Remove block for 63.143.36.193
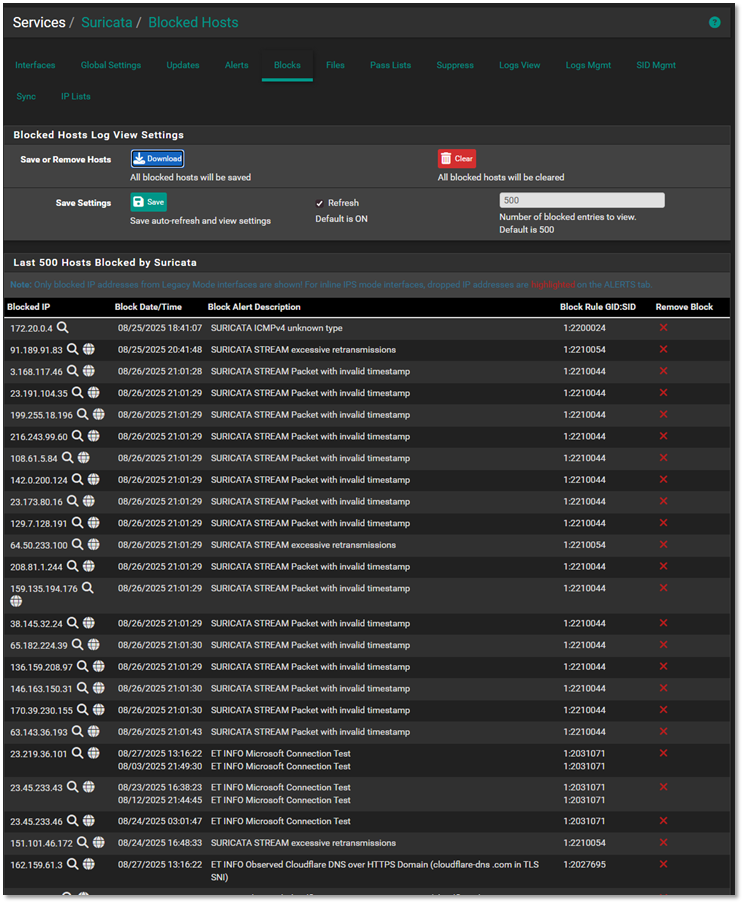744x904 pixels. (x=664, y=732)
